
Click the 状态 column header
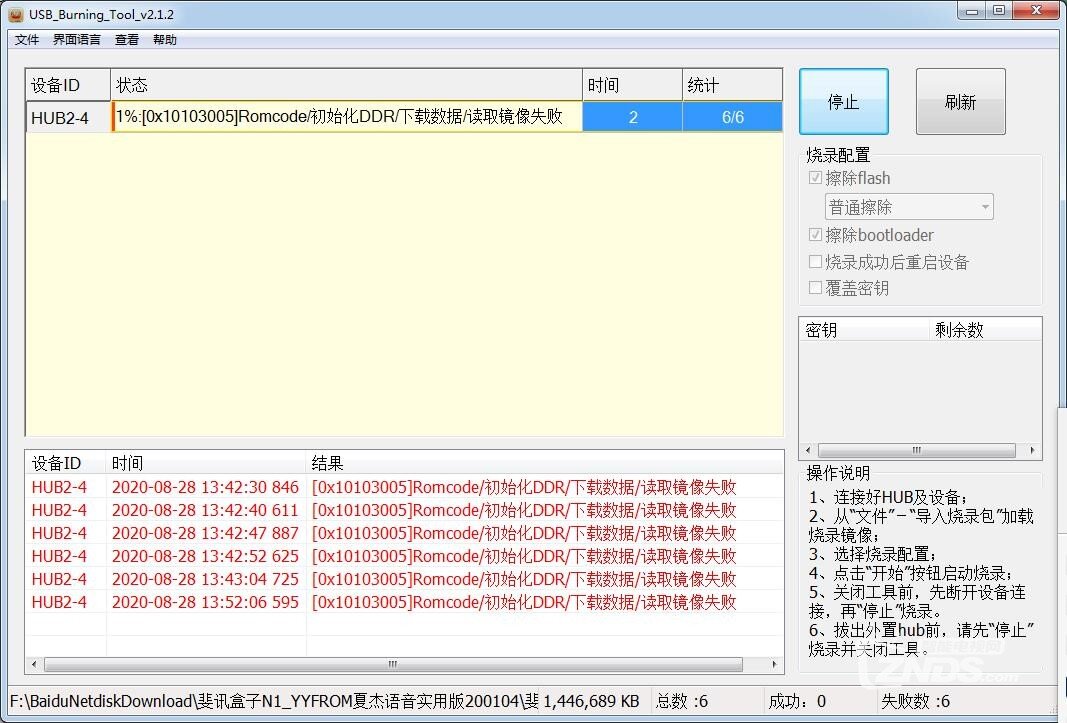(345, 85)
